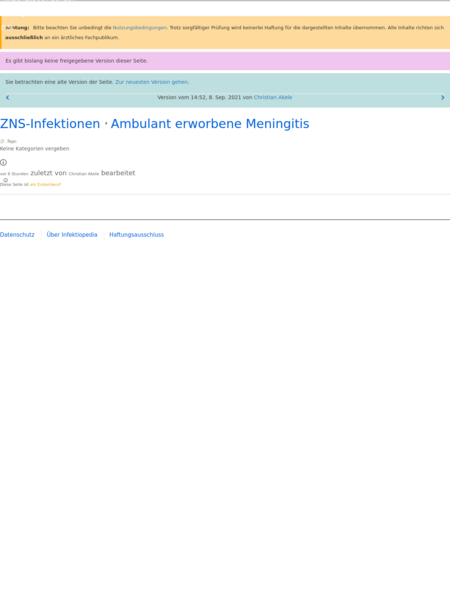Click the info circle icon
This screenshot has height=600, width=450.
pos(3,163)
